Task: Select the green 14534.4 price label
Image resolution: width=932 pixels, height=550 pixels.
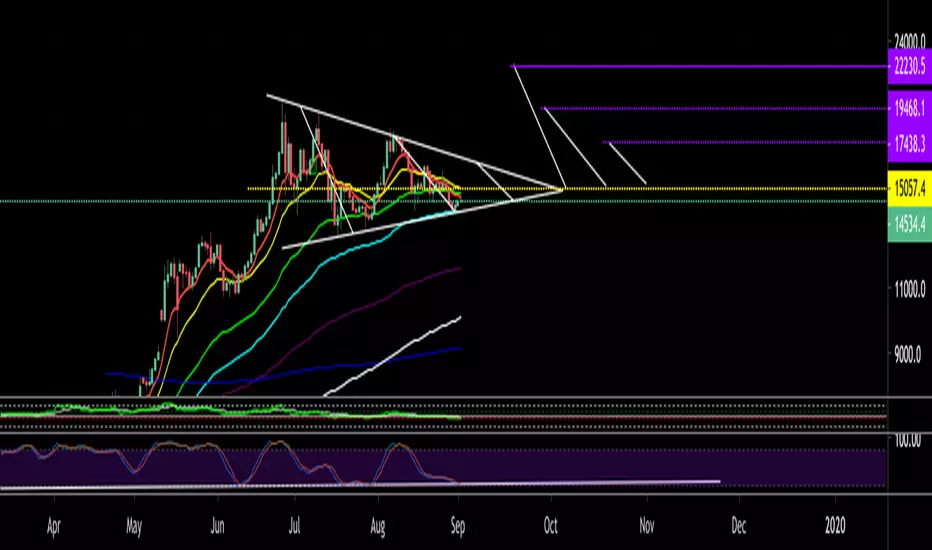Action: click(x=909, y=224)
